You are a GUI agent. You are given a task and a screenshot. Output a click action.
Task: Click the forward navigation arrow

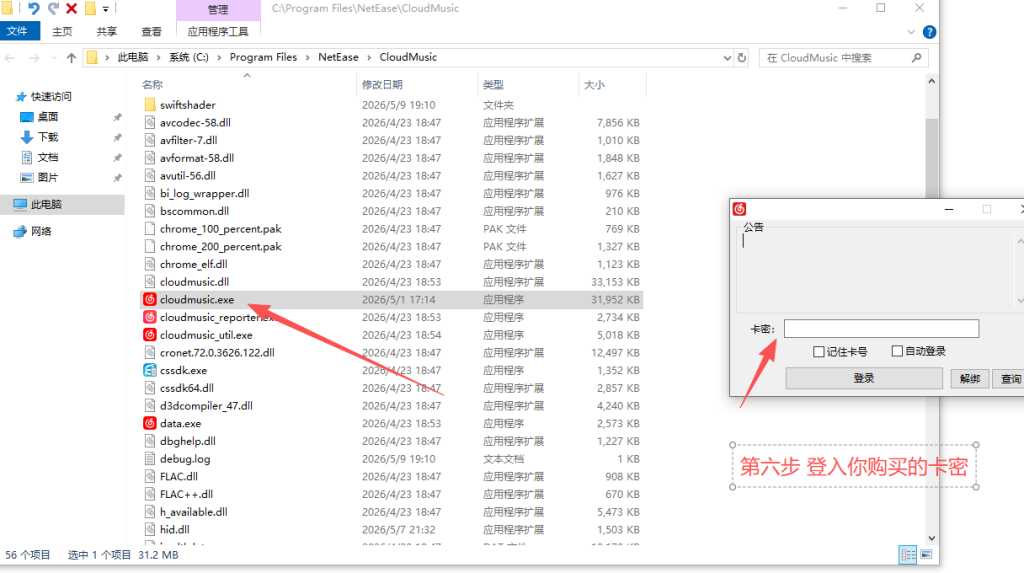click(x=34, y=57)
